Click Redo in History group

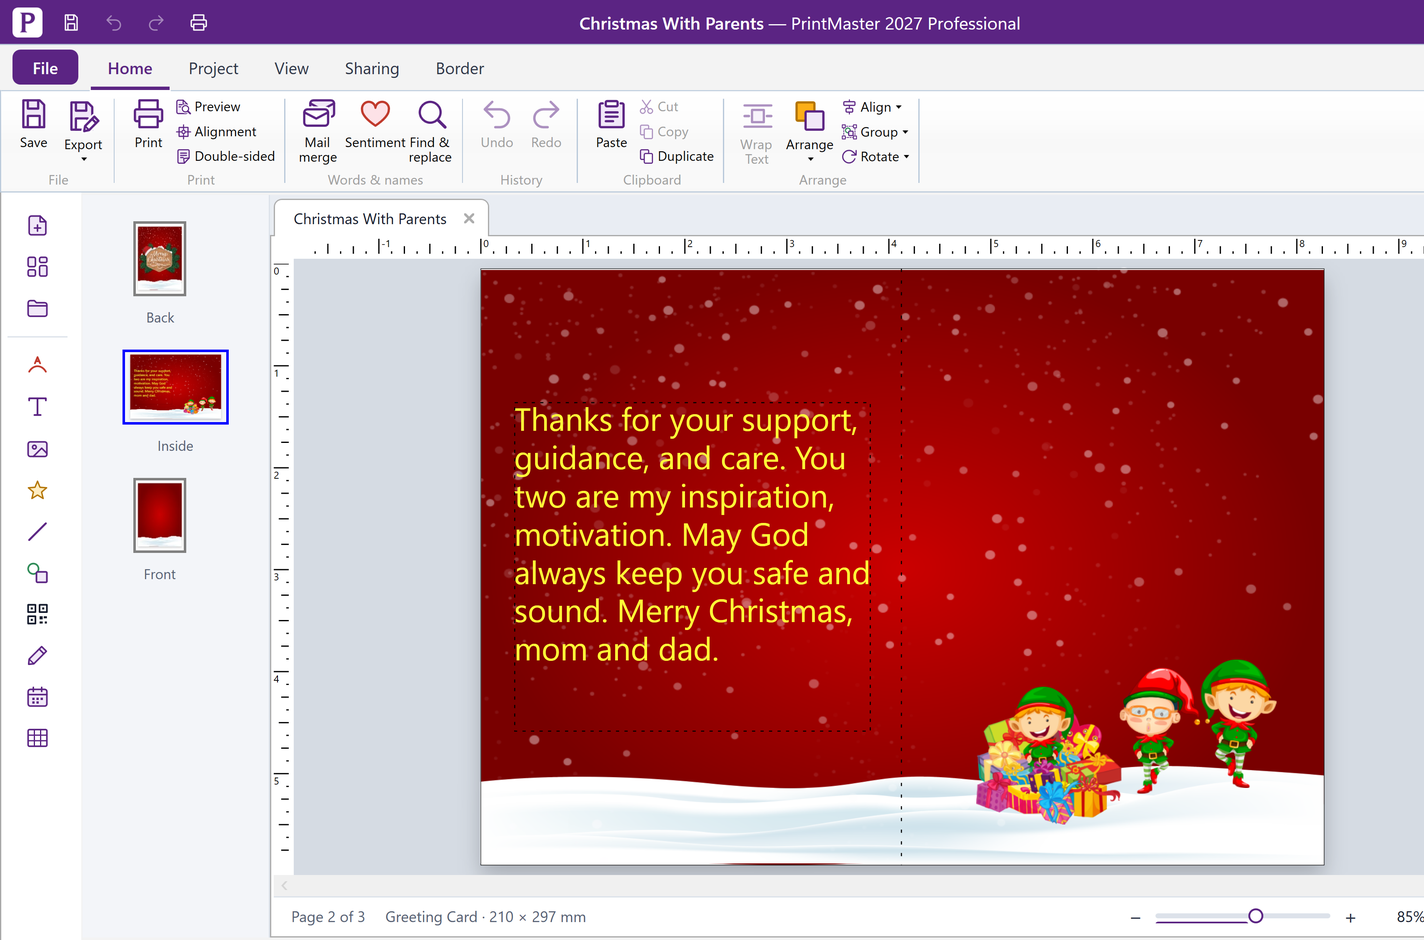click(546, 124)
